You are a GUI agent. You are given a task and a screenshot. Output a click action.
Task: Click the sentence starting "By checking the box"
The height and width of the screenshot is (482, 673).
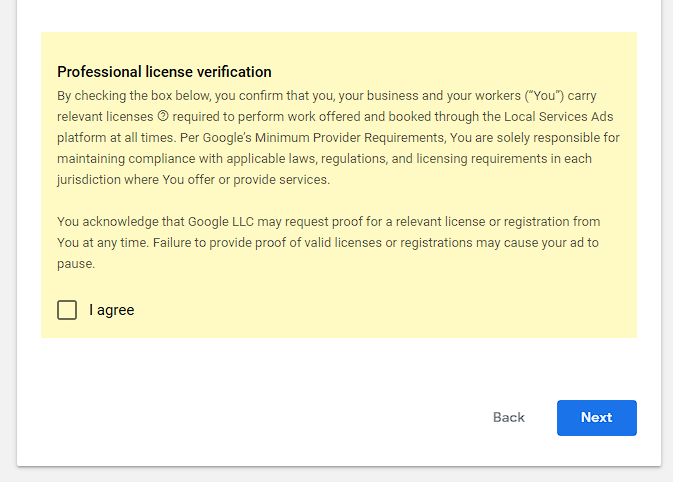tap(200, 96)
